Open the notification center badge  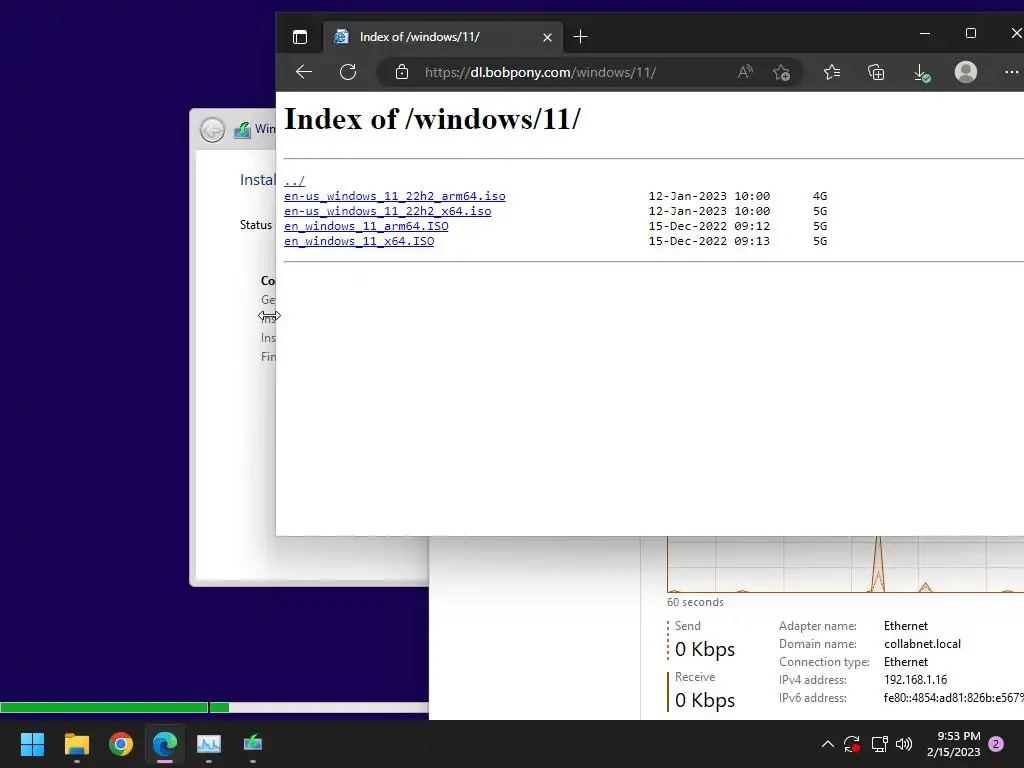tap(996, 744)
